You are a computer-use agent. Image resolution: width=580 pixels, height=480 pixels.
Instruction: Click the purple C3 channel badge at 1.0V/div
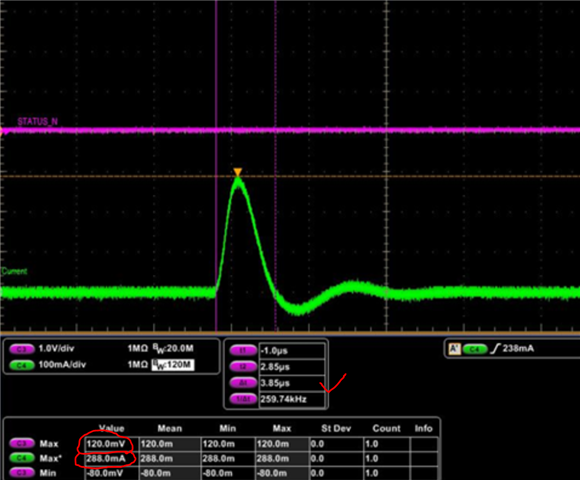[x=22, y=349]
